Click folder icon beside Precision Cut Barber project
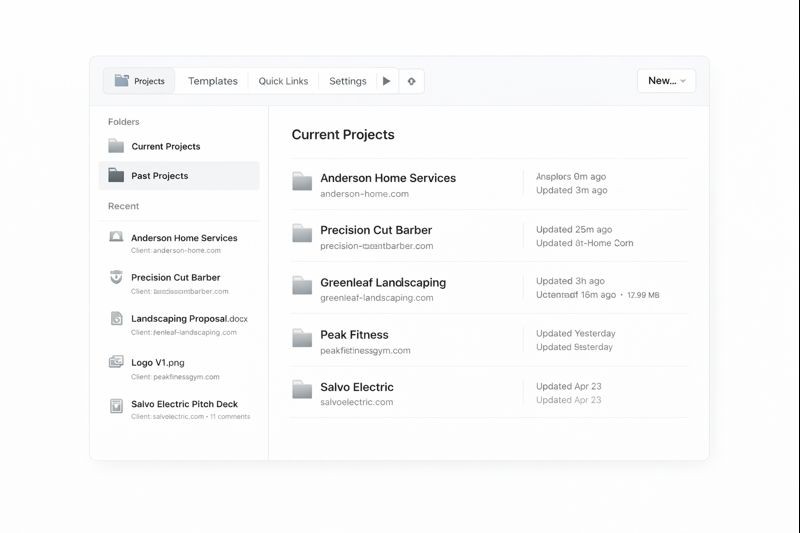This screenshot has width=800, height=533. pos(302,233)
